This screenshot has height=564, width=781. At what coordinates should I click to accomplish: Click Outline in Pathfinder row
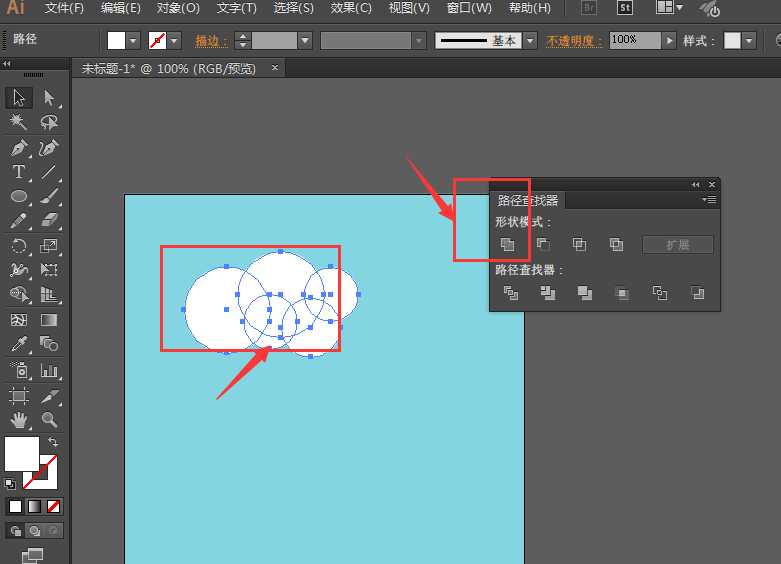click(x=659, y=293)
